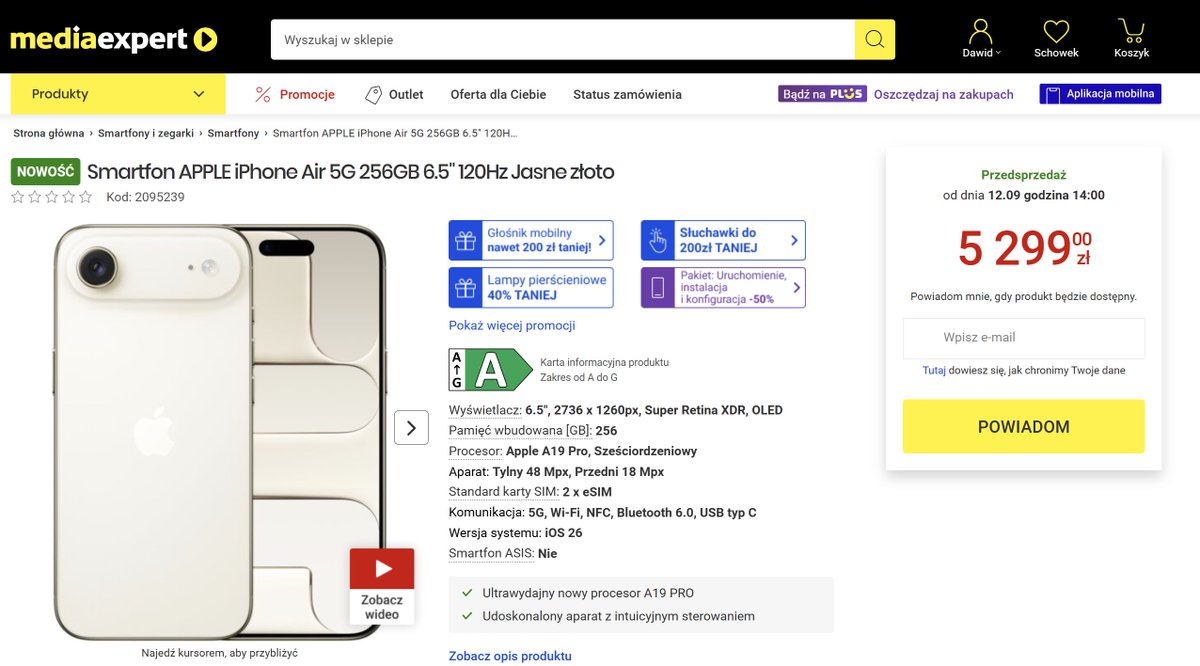Play the Zobacz wideo video button
This screenshot has width=1200, height=666.
[382, 587]
